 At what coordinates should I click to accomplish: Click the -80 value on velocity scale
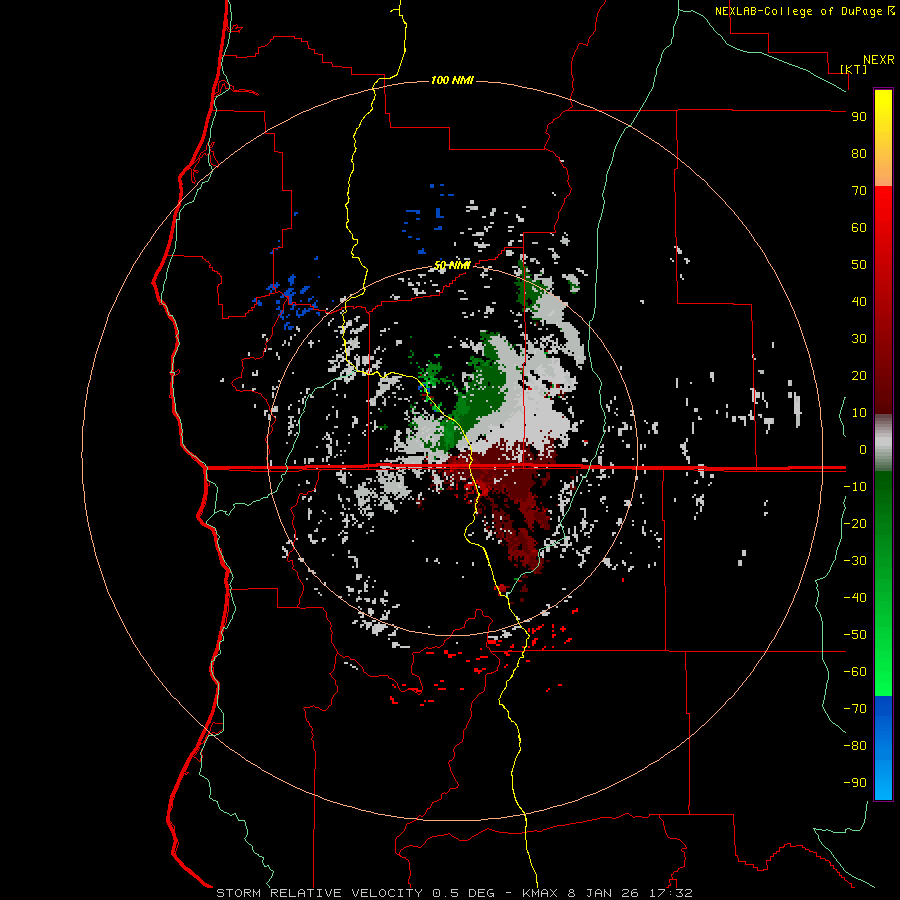coord(855,746)
